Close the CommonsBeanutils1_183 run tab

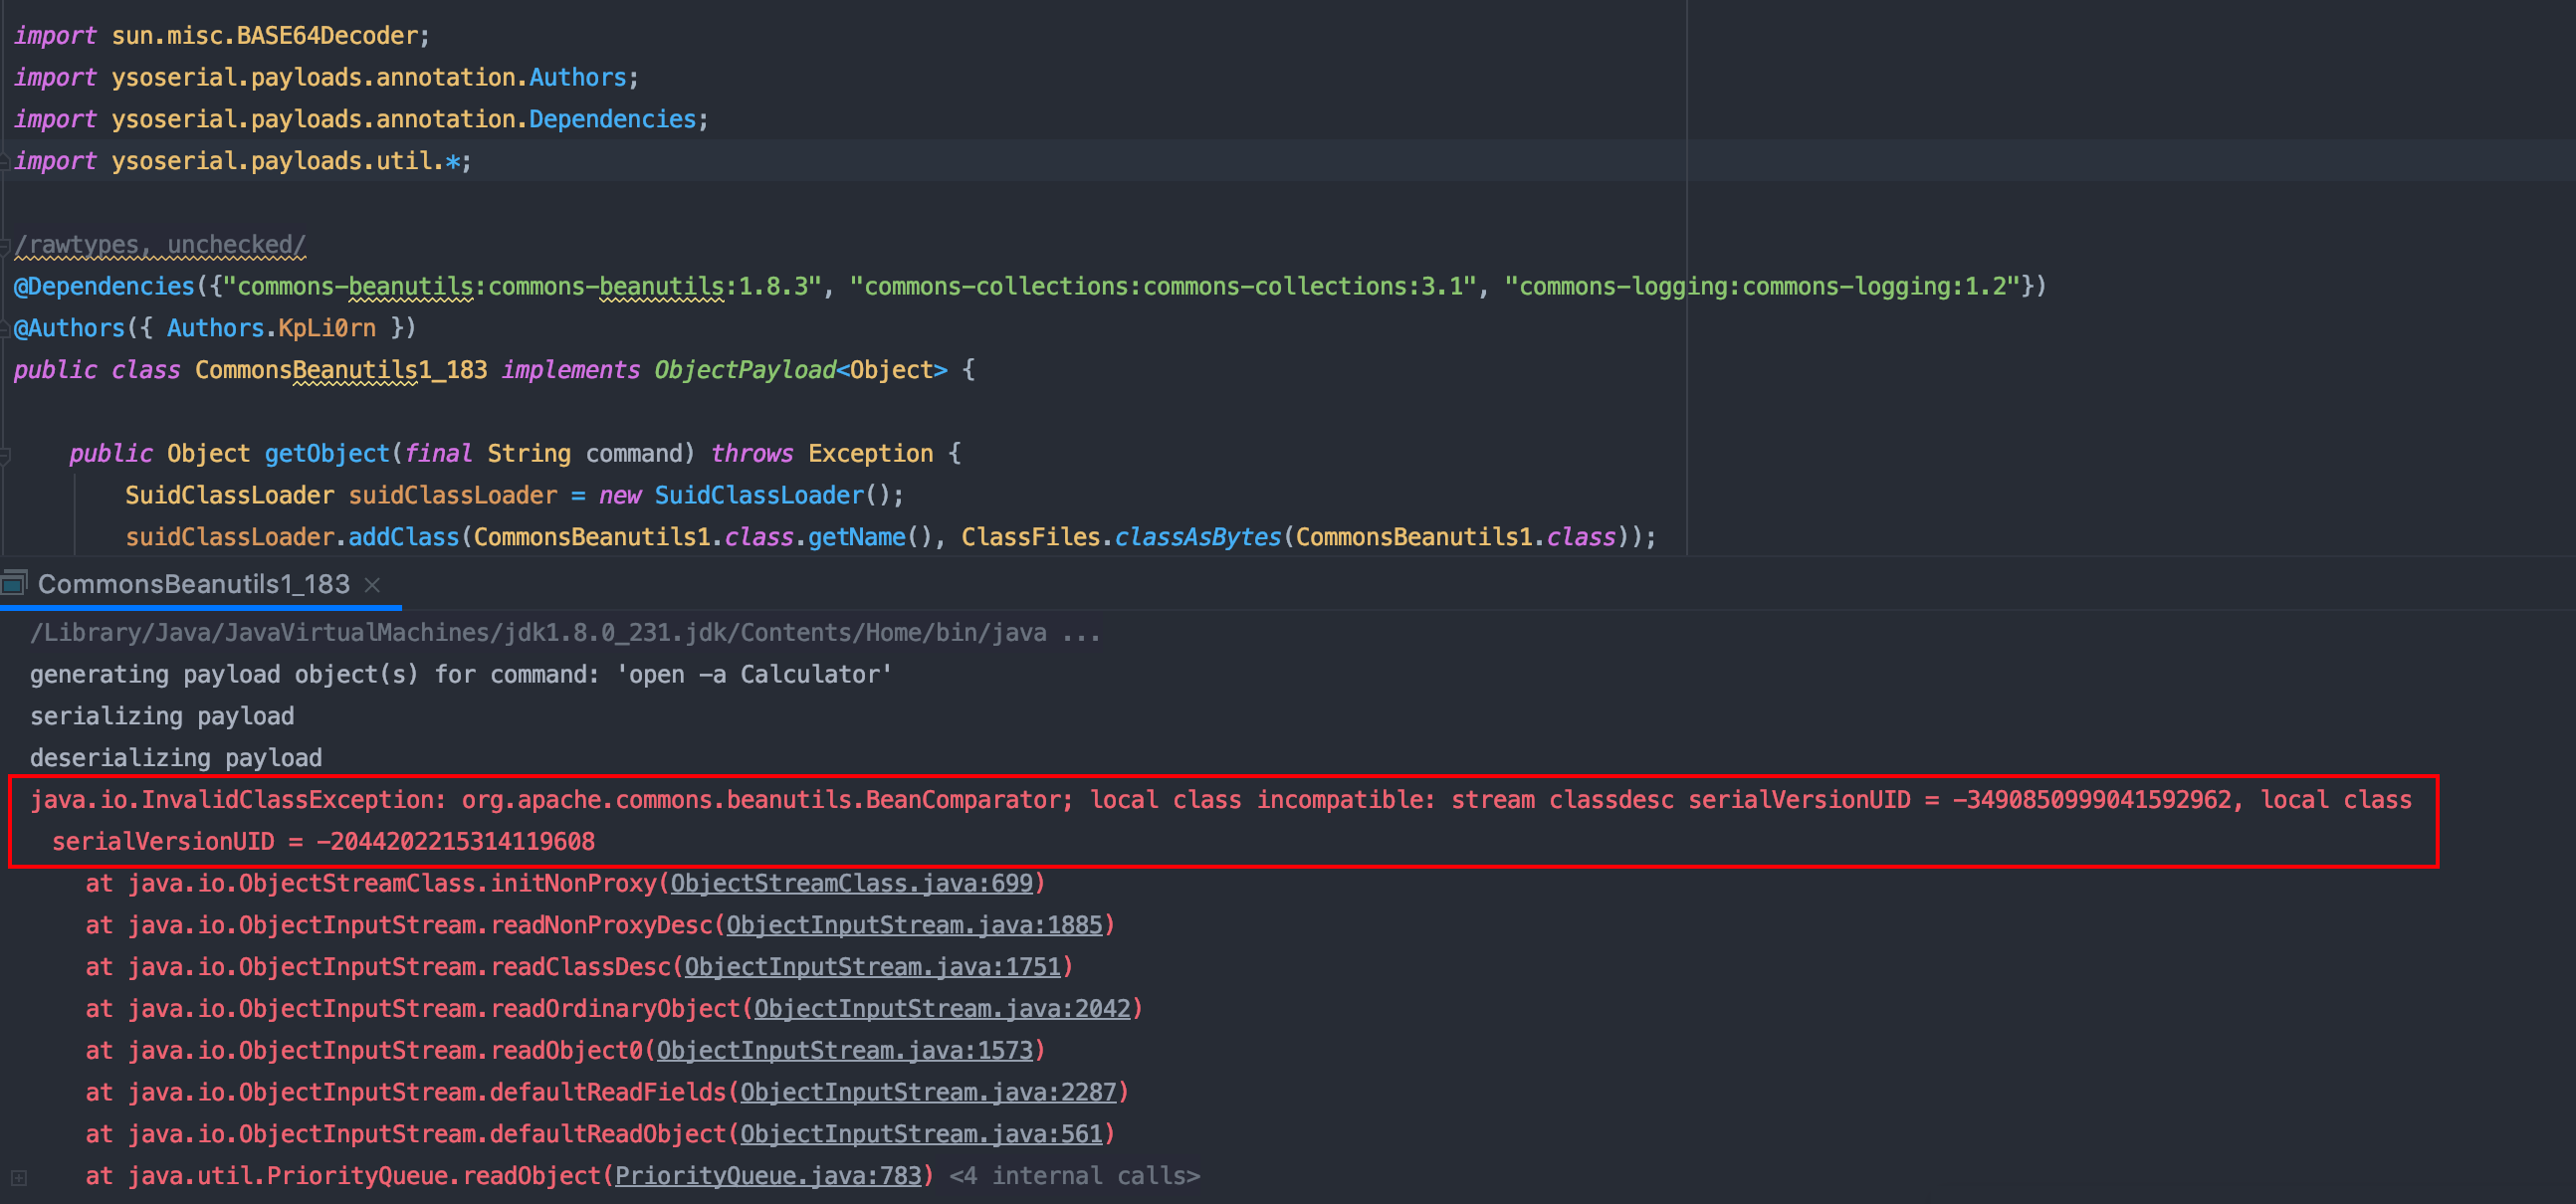[x=372, y=585]
